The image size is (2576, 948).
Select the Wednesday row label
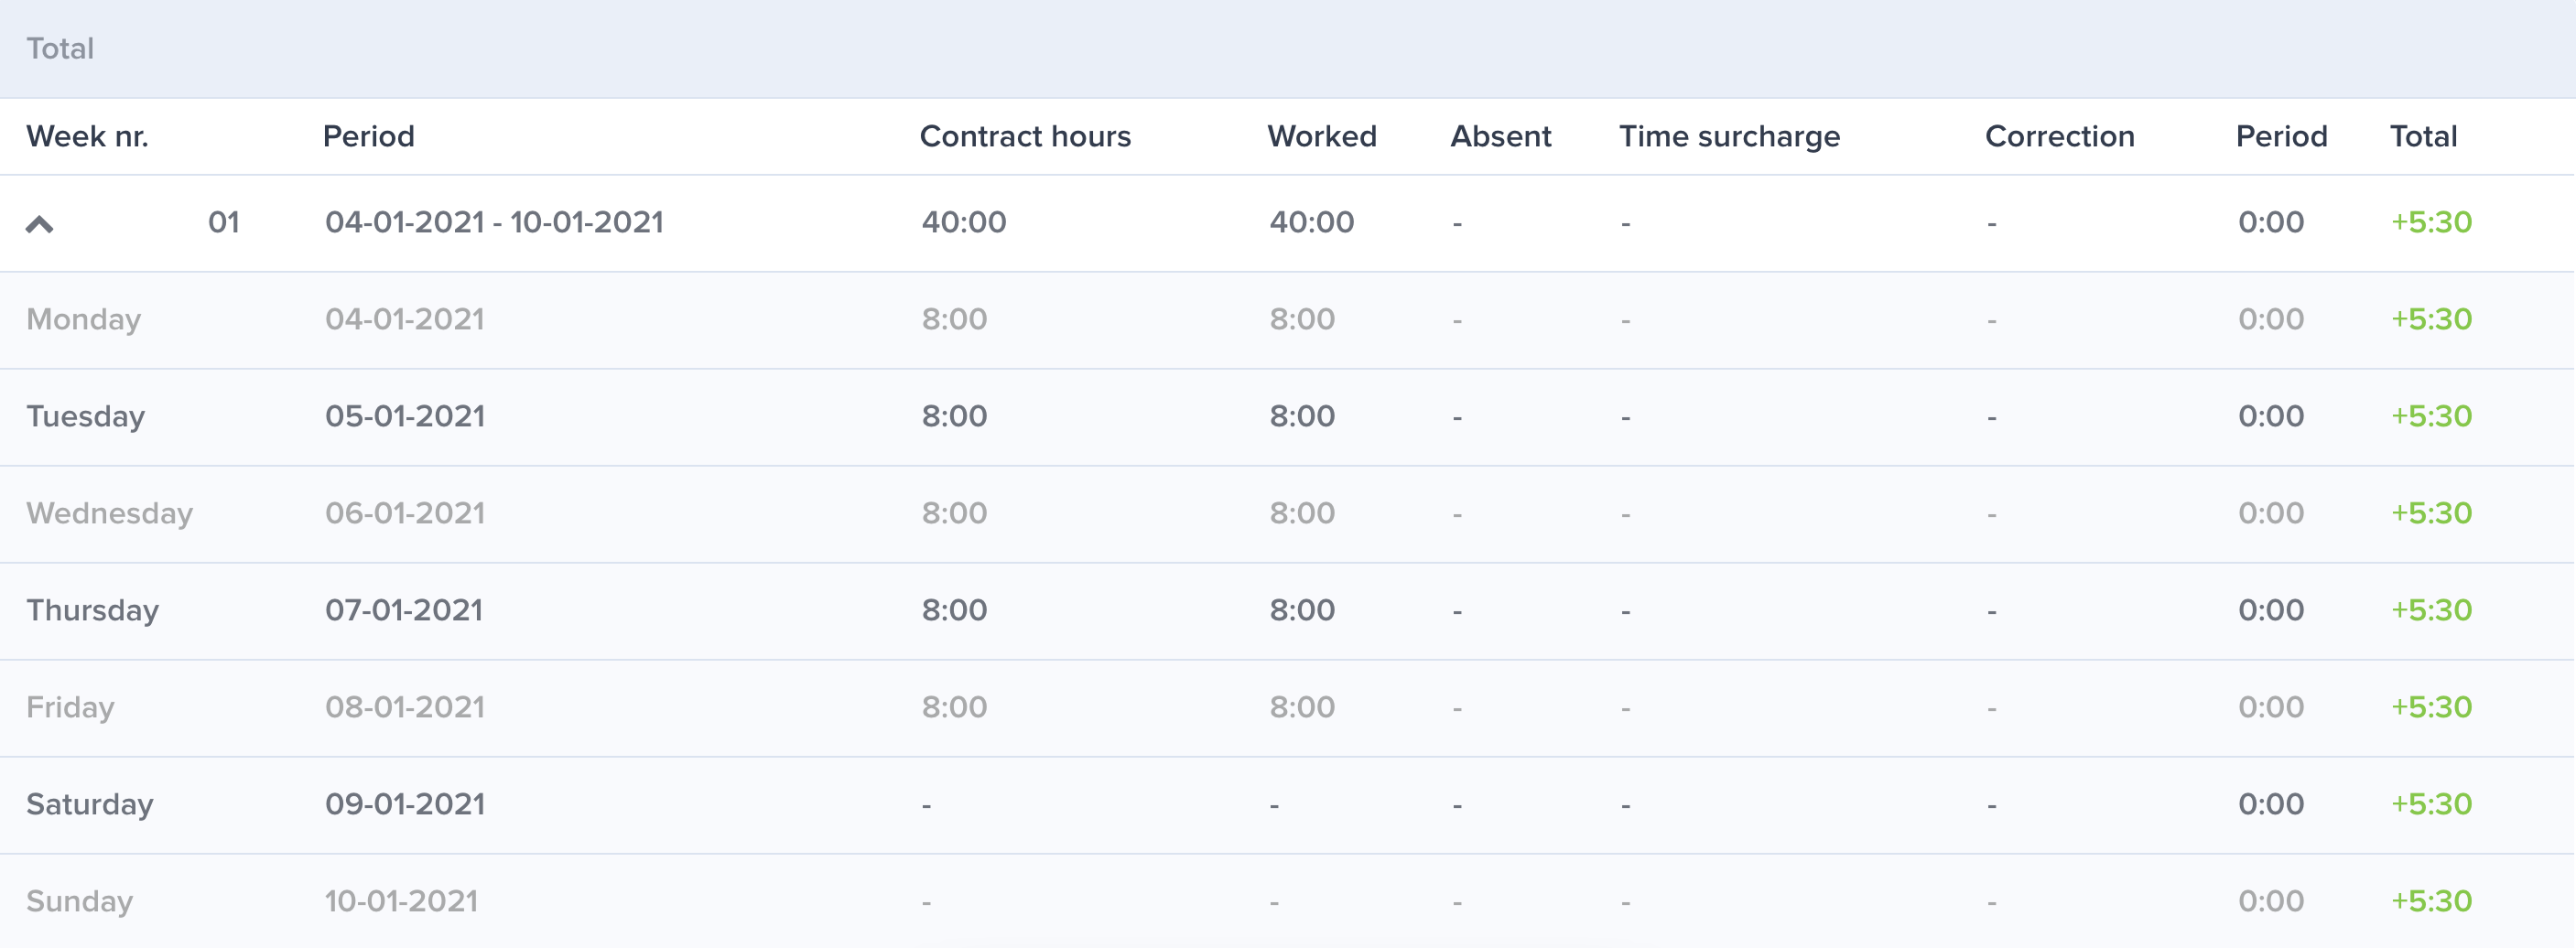(109, 513)
